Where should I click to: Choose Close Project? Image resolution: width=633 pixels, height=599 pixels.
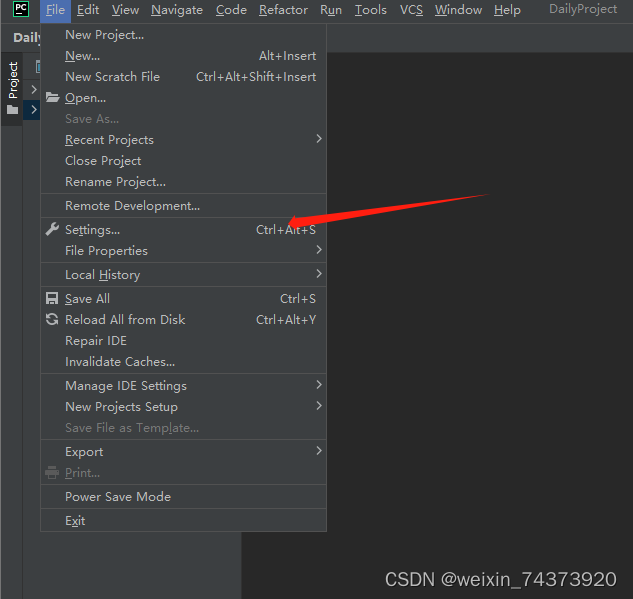[183, 161]
